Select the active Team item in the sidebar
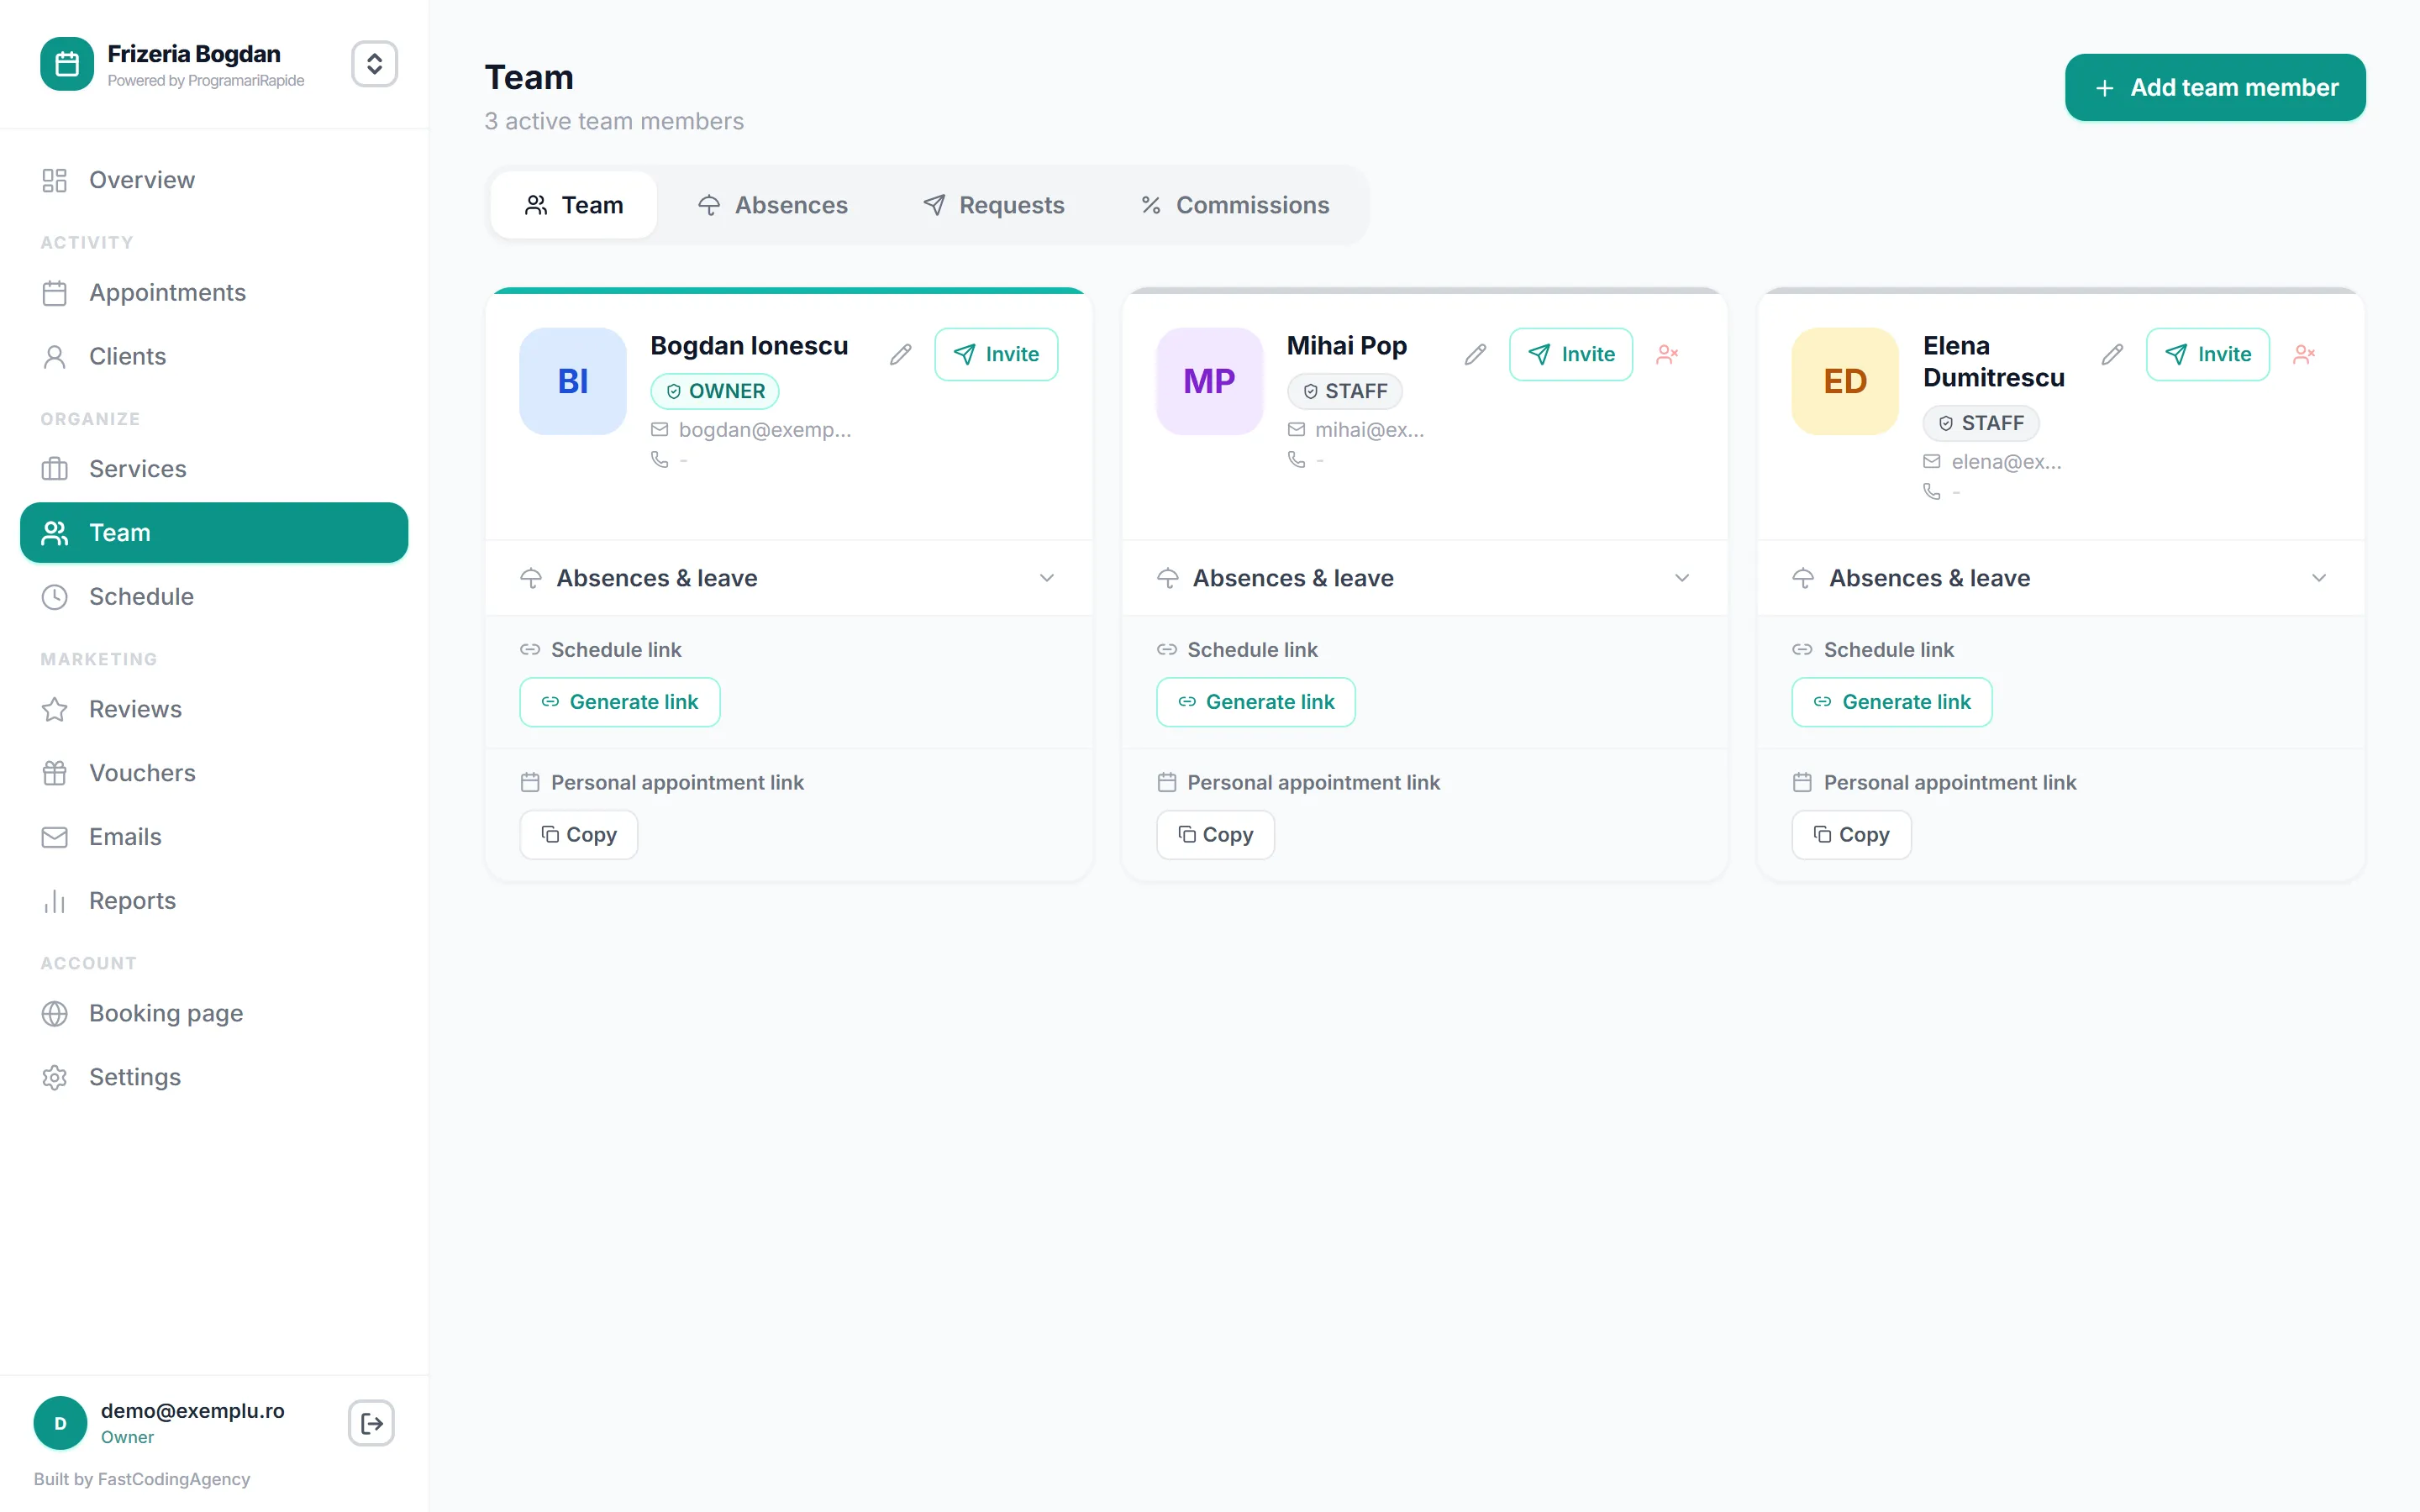This screenshot has height=1512, width=2420. (214, 533)
